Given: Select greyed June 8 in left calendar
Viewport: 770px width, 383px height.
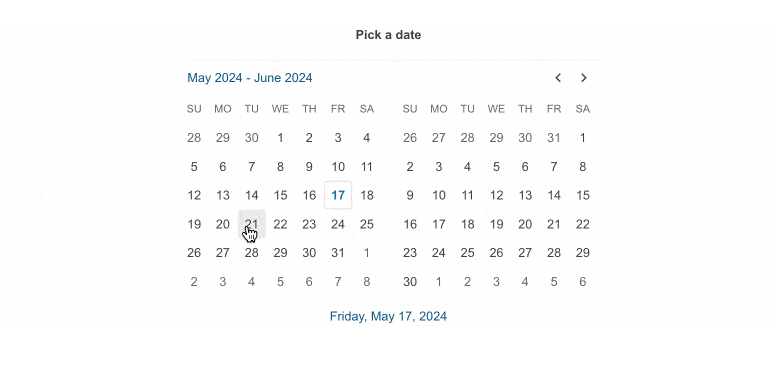Looking at the screenshot, I should 367,282.
